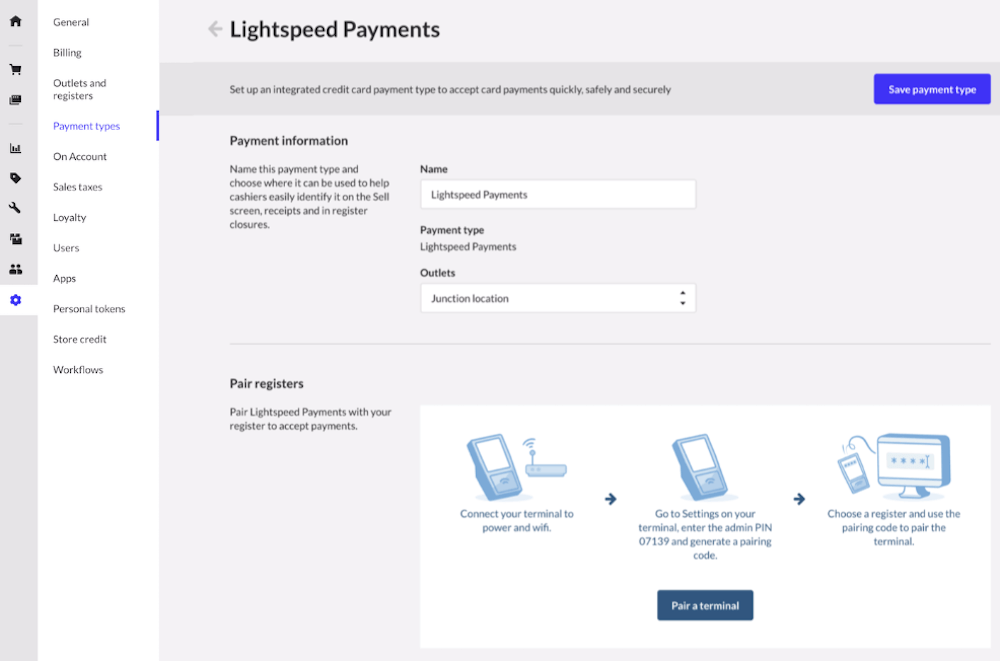
Task: Go to Payment types in the settings menu
Action: click(x=88, y=126)
